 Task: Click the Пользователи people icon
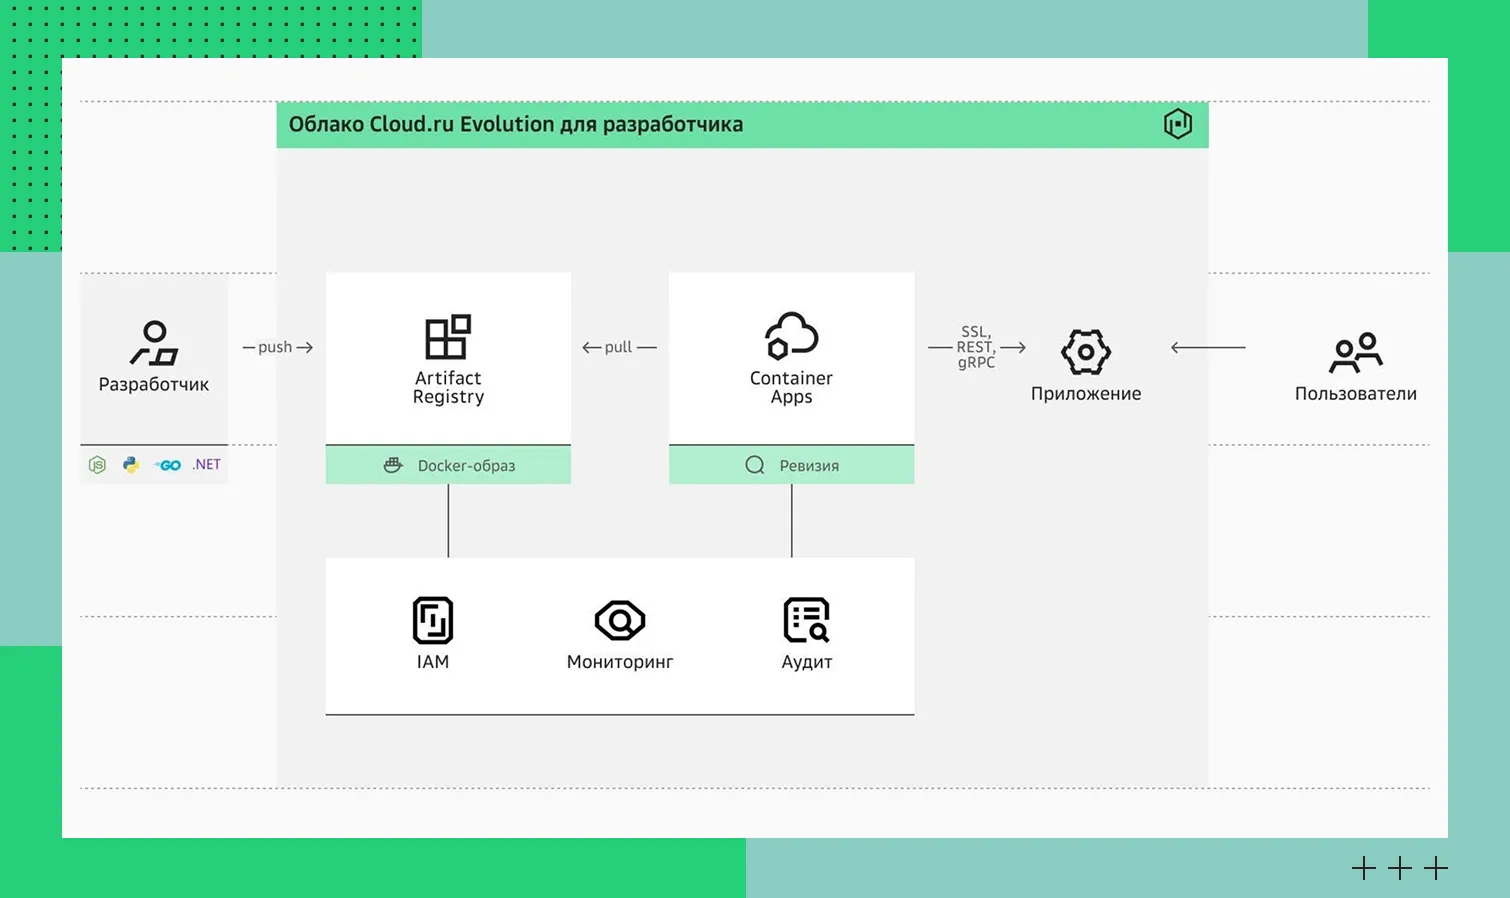click(1356, 353)
